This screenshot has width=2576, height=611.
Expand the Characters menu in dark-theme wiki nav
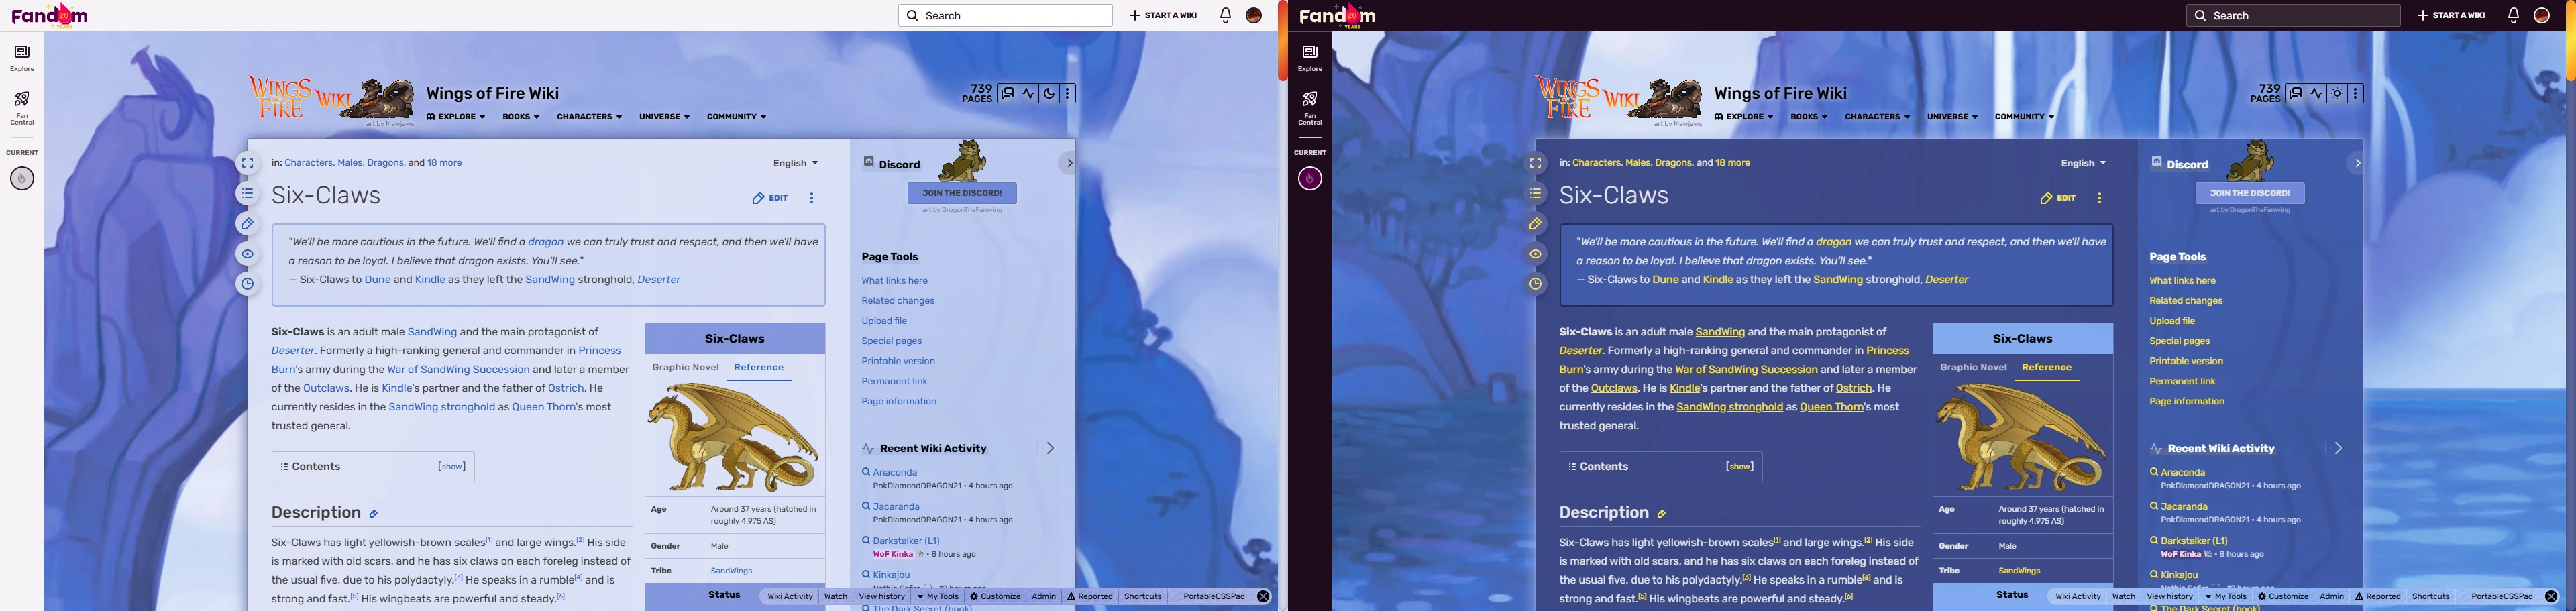1877,117
